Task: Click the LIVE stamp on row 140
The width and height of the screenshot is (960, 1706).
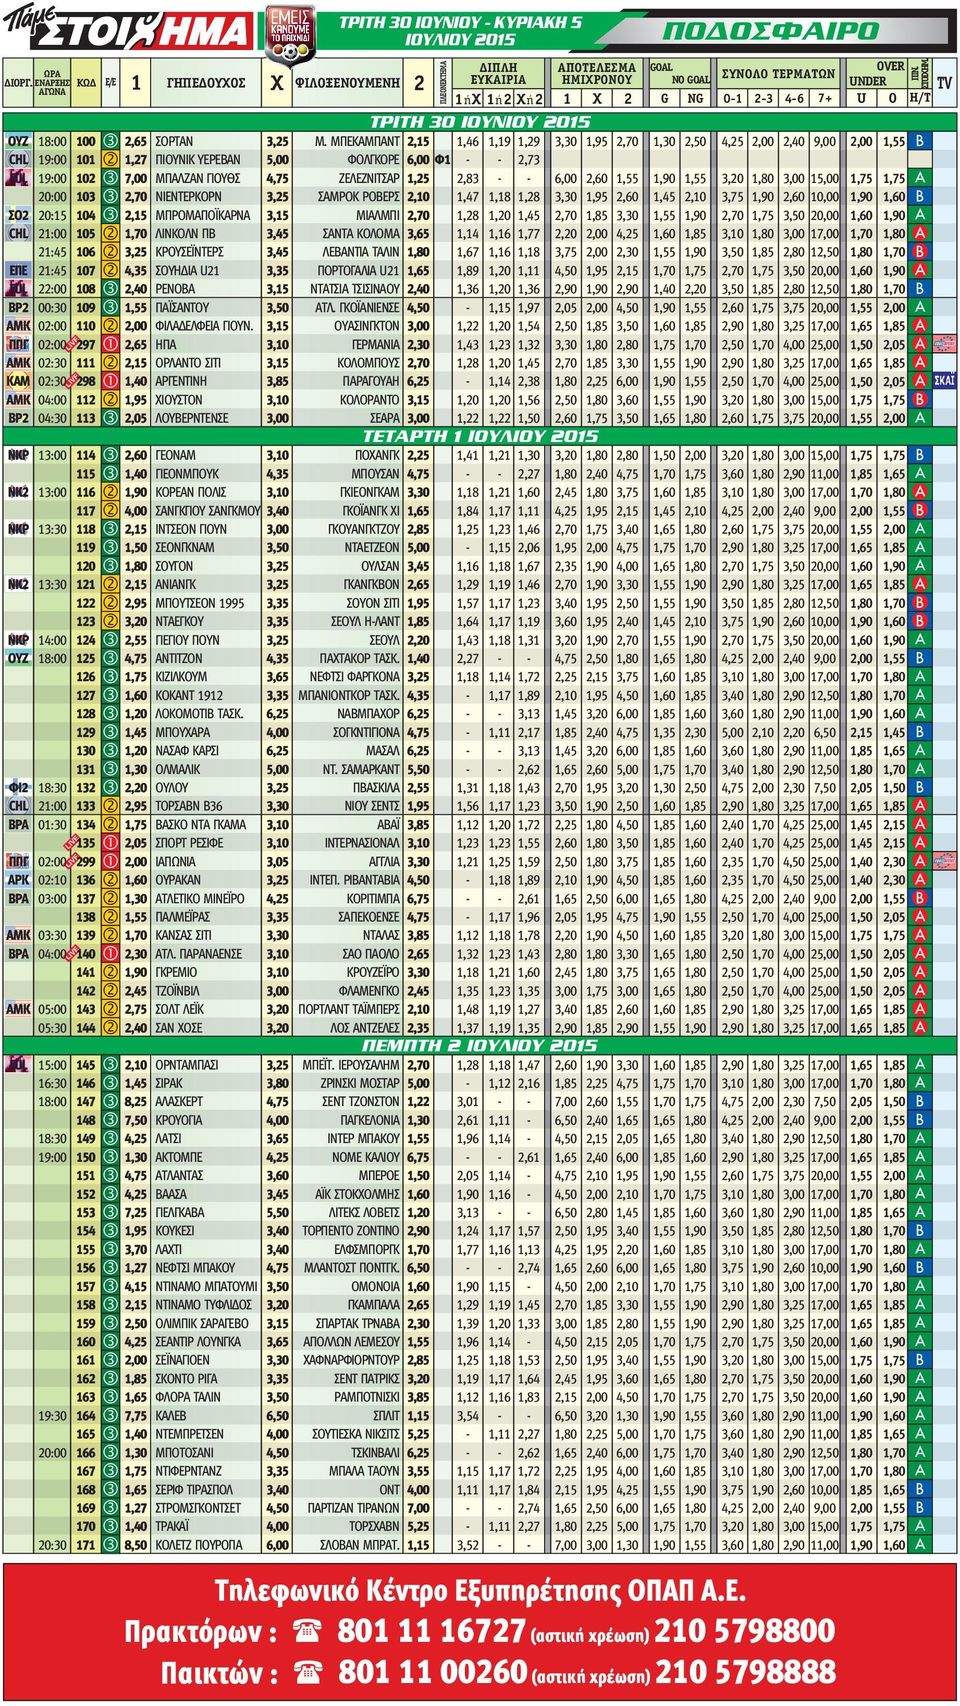Action: coord(74,952)
